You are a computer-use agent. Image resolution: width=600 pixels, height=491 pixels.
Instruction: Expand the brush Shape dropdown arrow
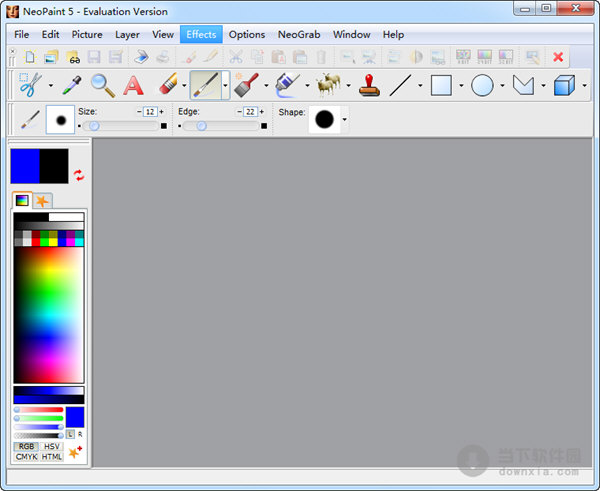pyautogui.click(x=344, y=119)
